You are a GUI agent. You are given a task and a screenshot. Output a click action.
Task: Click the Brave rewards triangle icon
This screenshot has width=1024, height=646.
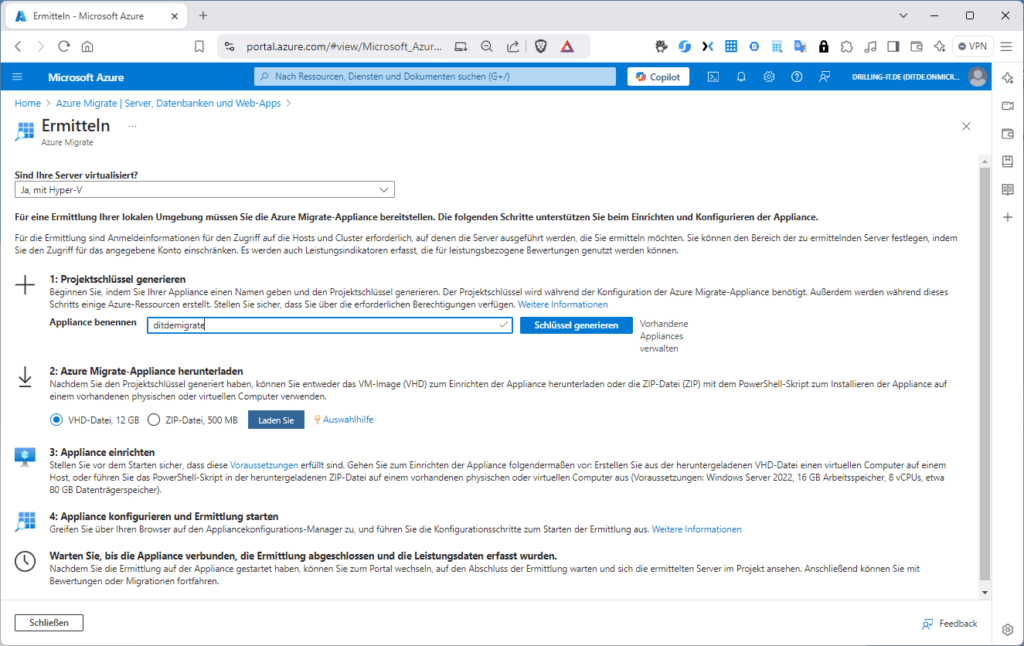pos(567,46)
